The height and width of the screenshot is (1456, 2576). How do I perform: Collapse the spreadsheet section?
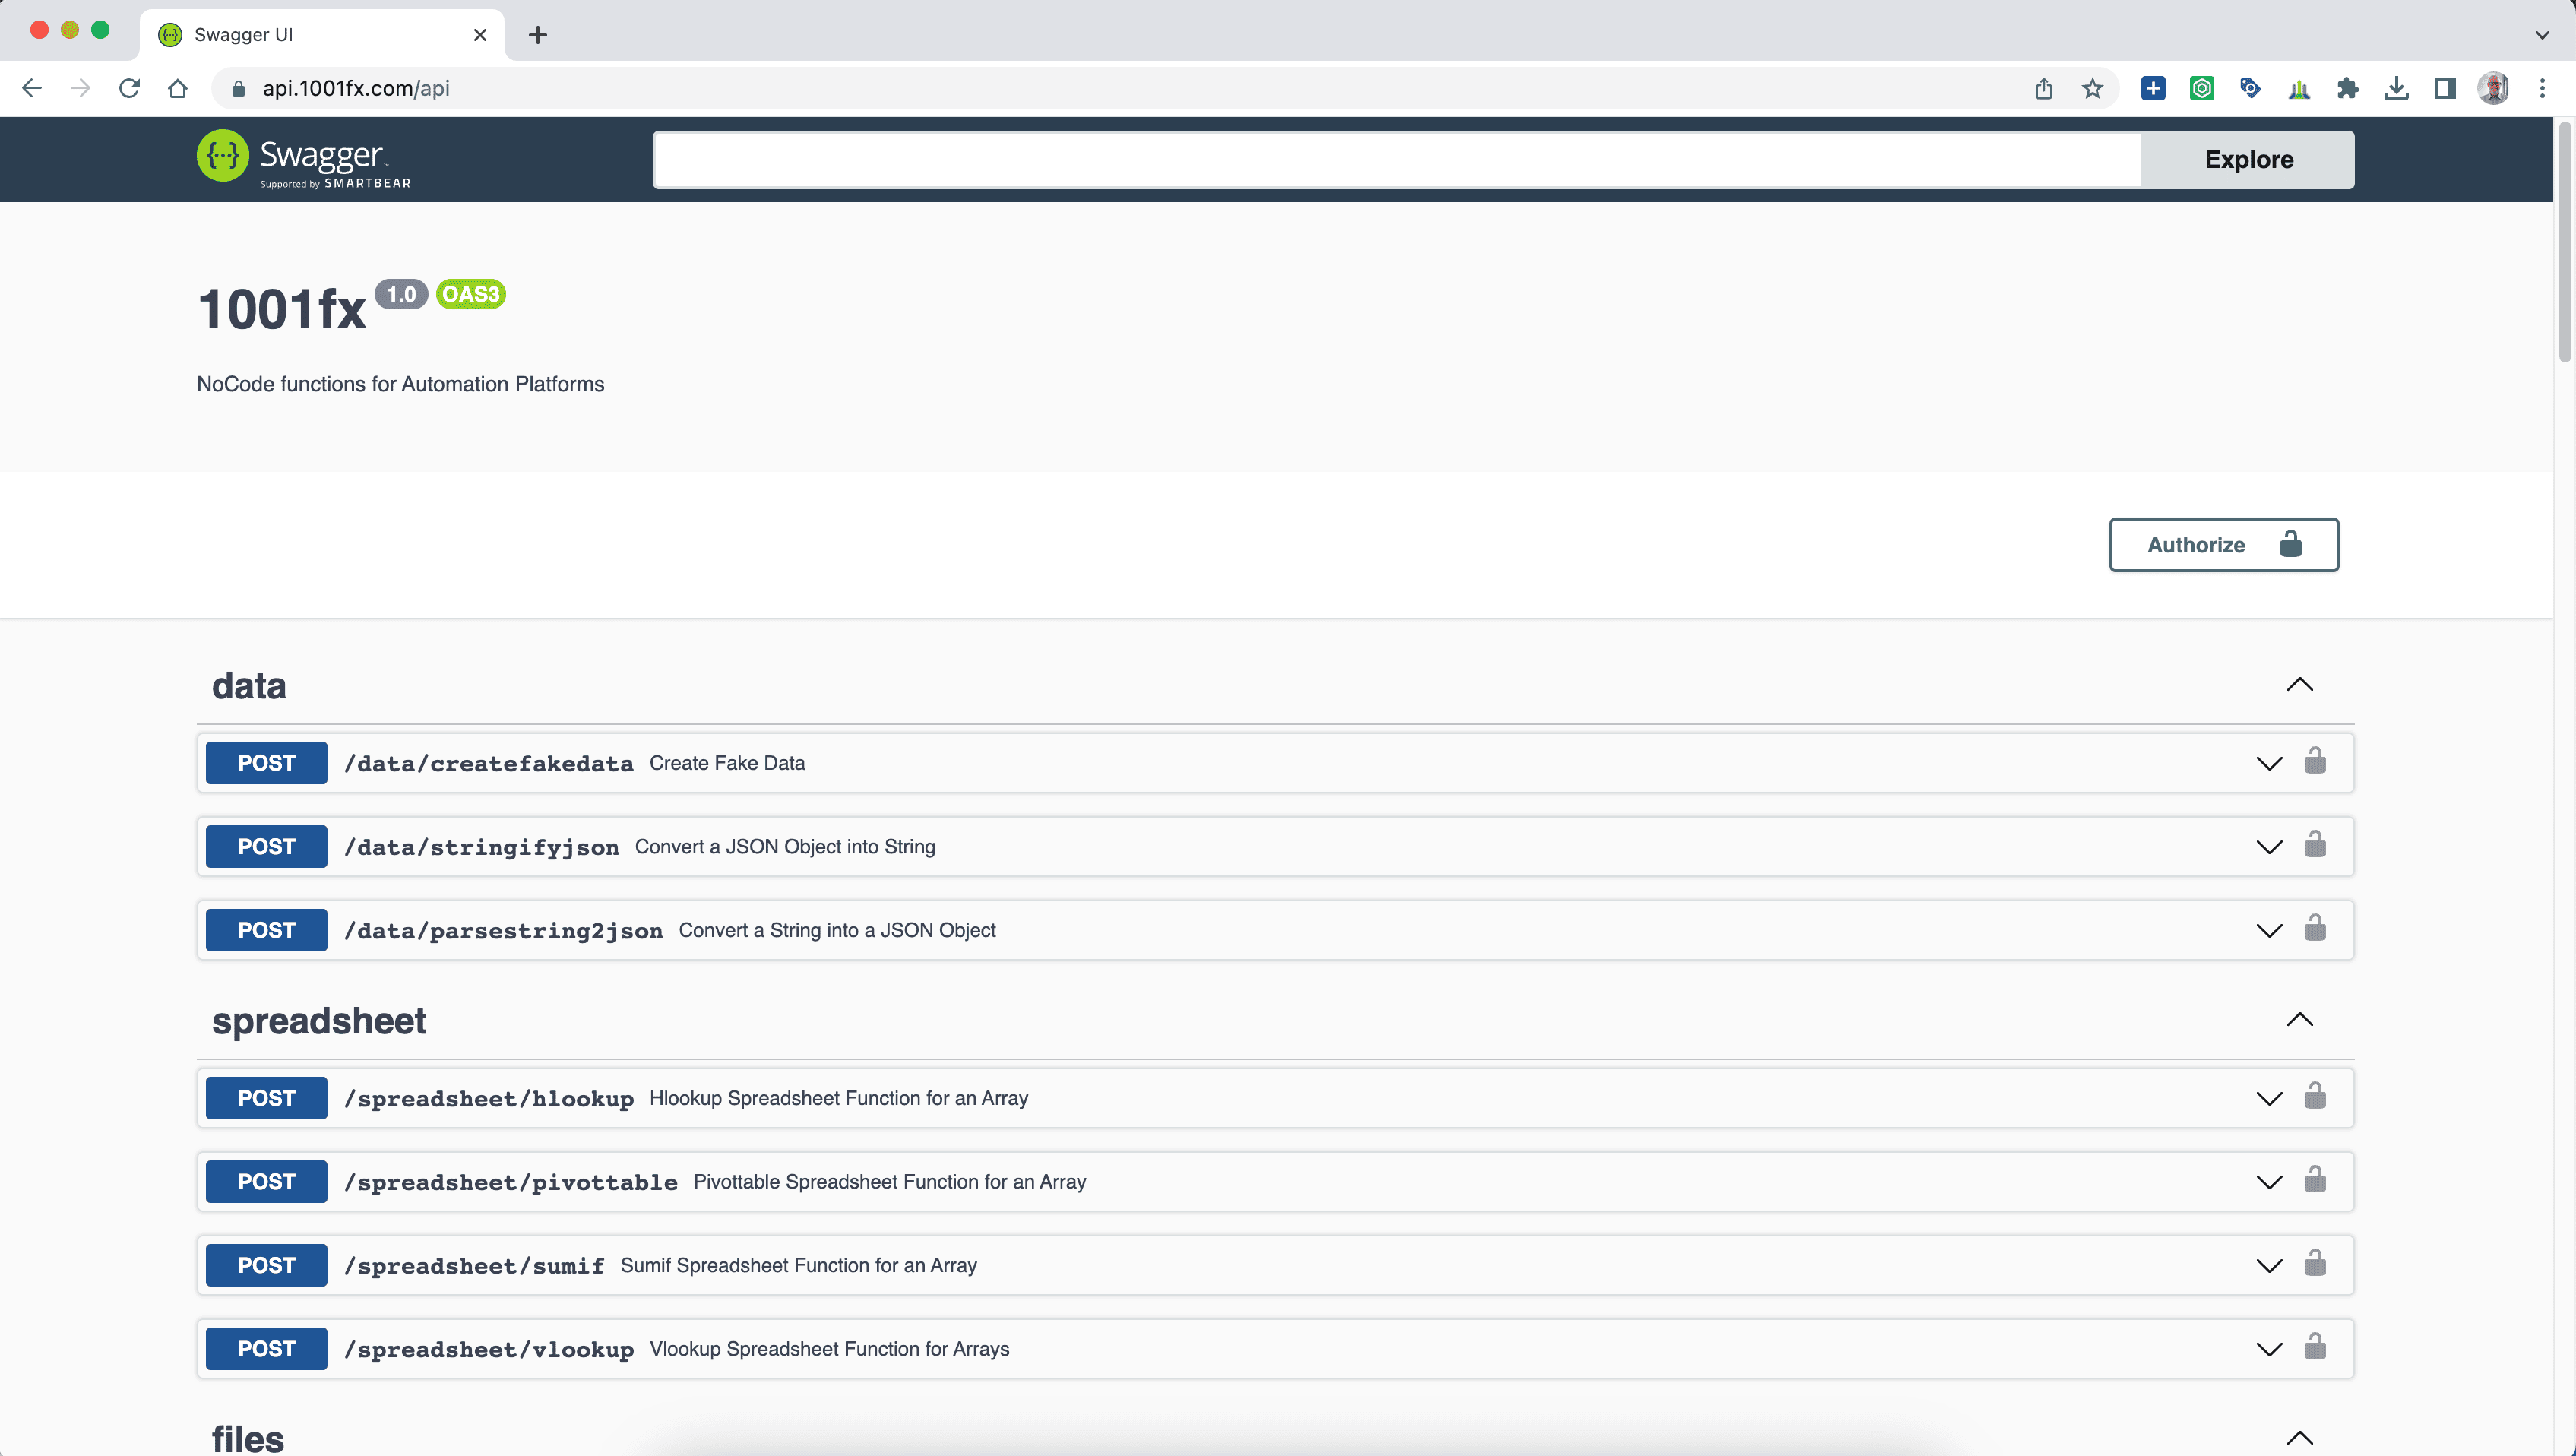click(x=2299, y=1020)
